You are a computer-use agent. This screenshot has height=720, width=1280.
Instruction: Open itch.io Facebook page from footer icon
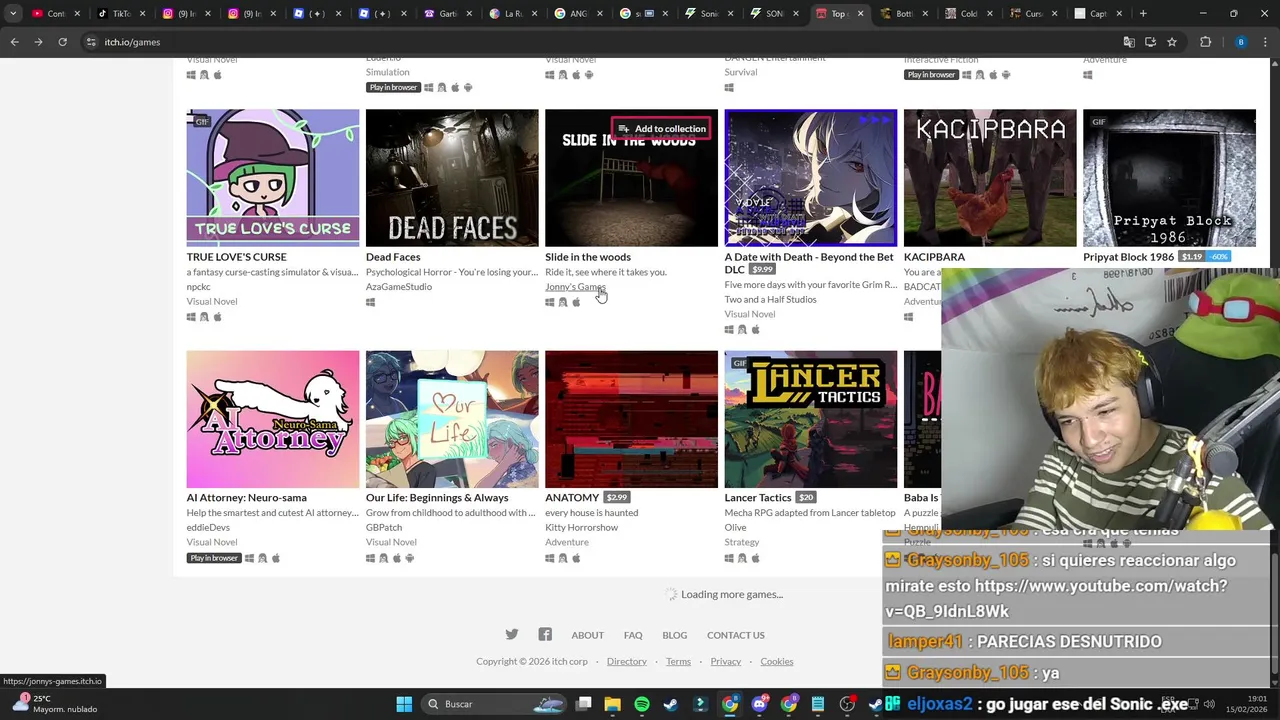click(545, 634)
